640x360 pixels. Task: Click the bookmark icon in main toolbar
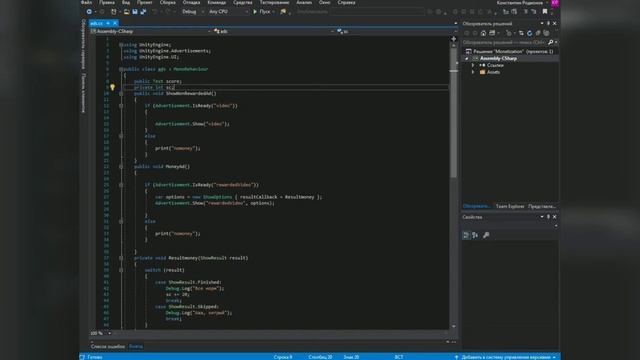point(544,12)
